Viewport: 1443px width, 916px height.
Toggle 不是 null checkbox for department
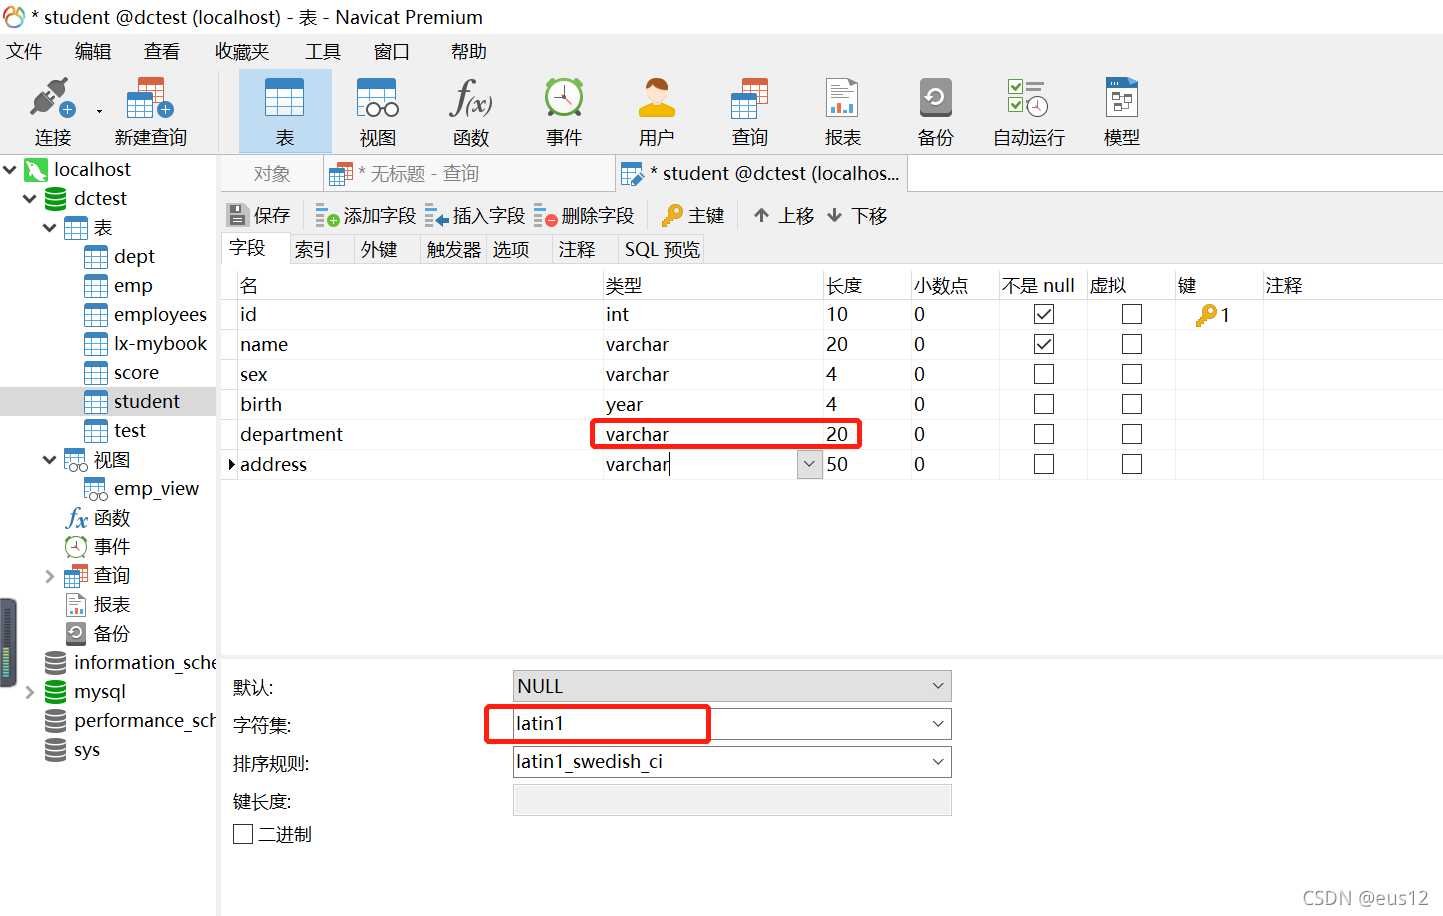[1044, 434]
